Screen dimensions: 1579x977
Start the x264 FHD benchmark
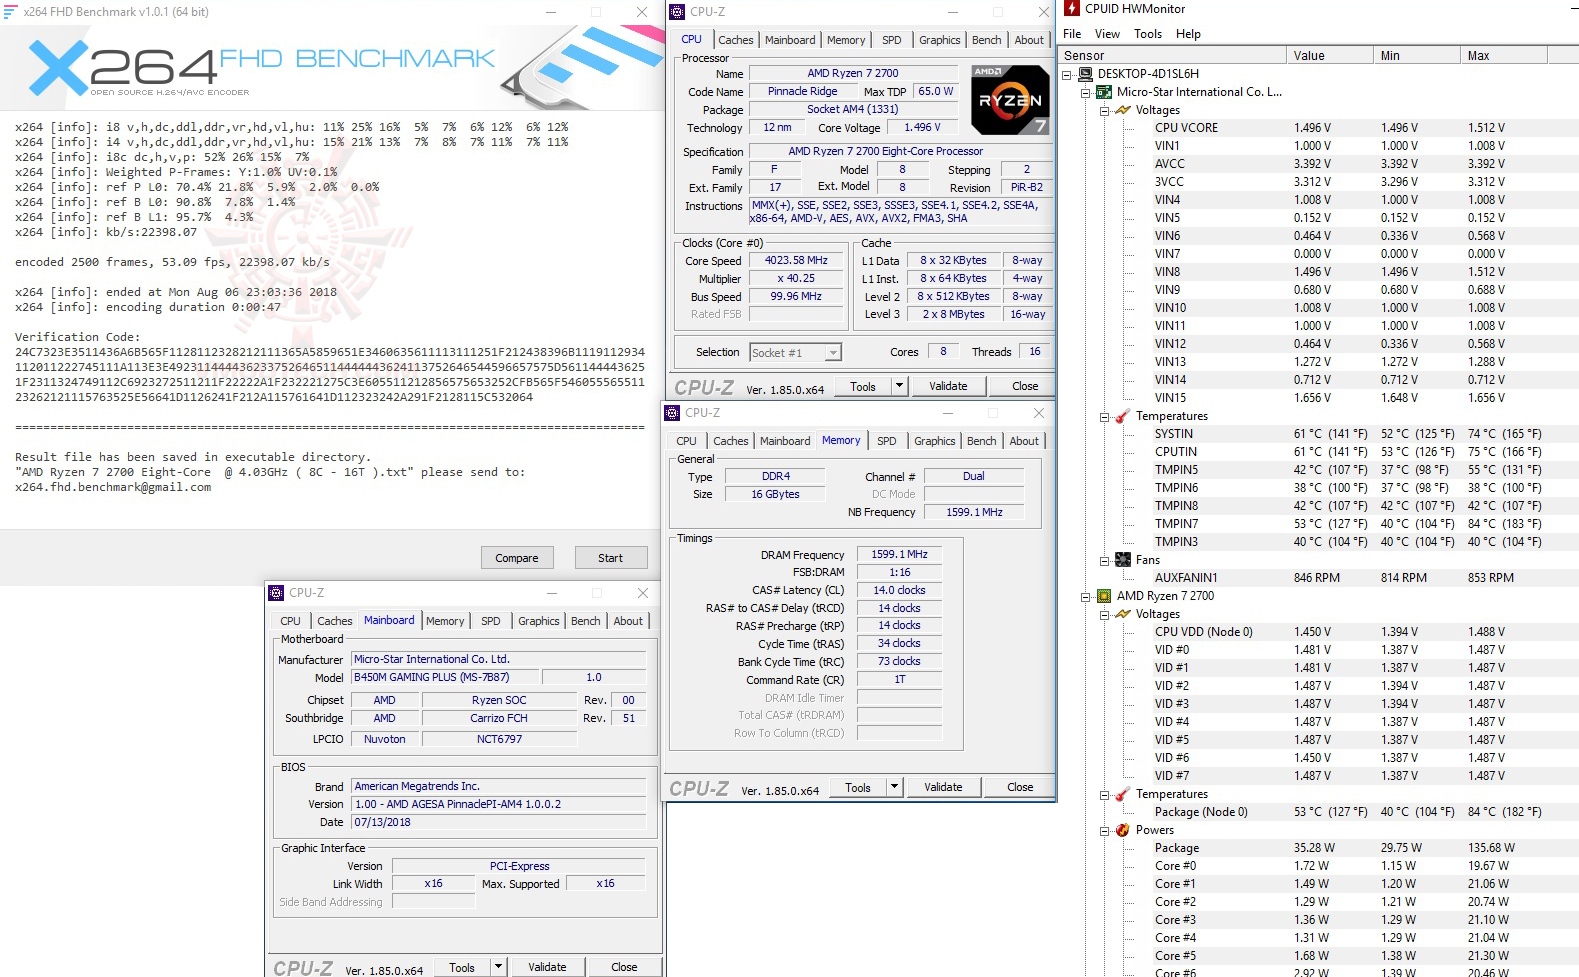[x=611, y=558]
